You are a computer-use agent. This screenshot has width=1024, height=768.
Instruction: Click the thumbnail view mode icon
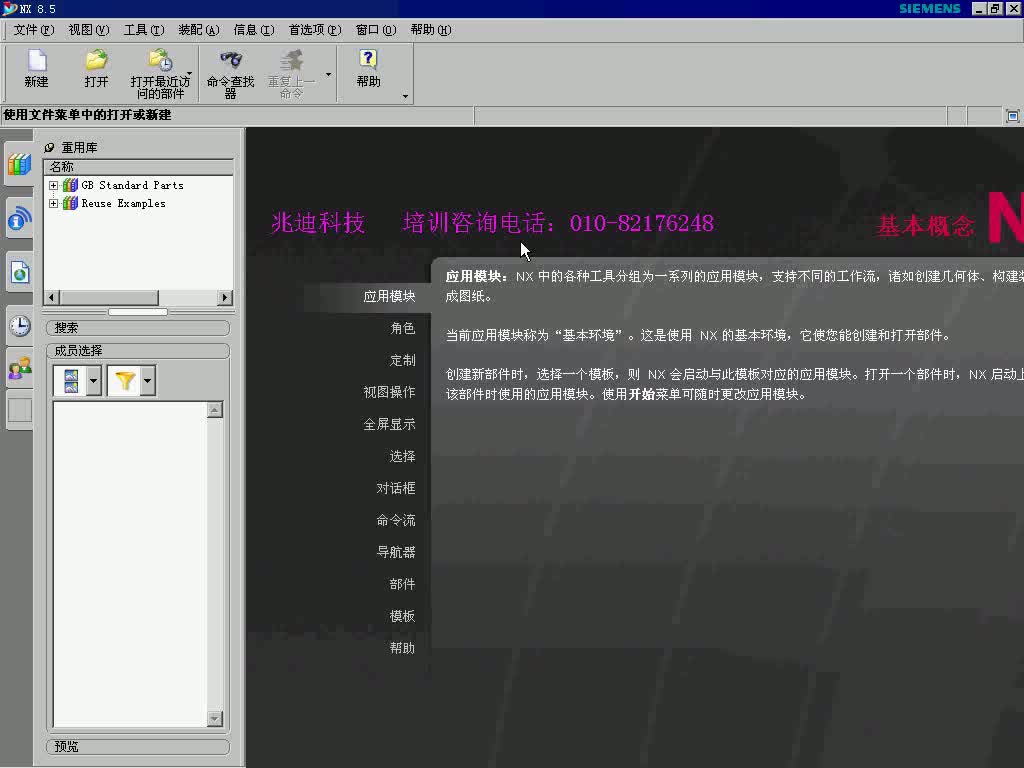[71, 381]
